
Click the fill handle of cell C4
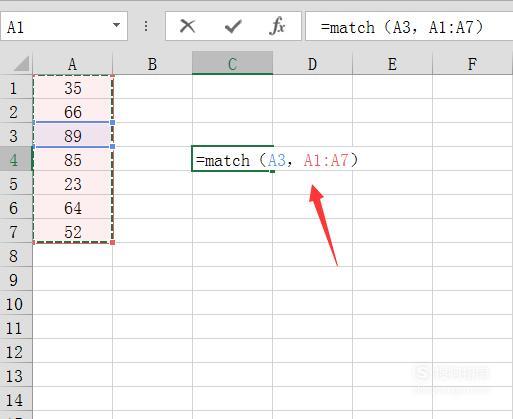point(272,171)
